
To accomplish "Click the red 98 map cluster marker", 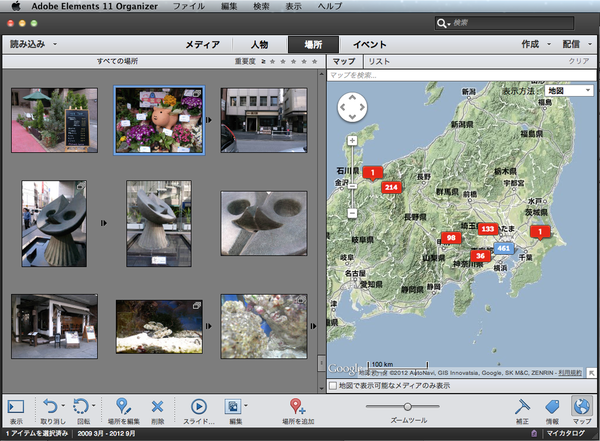I will coord(451,238).
